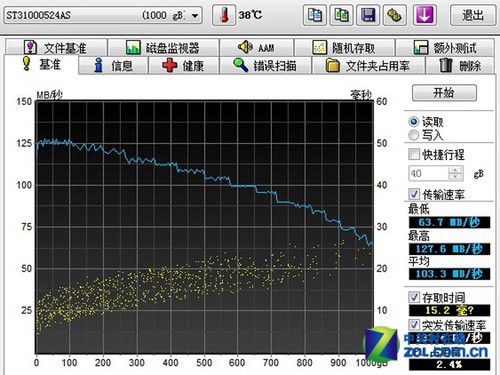Click the access time value 15.2
The height and width of the screenshot is (375, 500).
click(x=450, y=310)
